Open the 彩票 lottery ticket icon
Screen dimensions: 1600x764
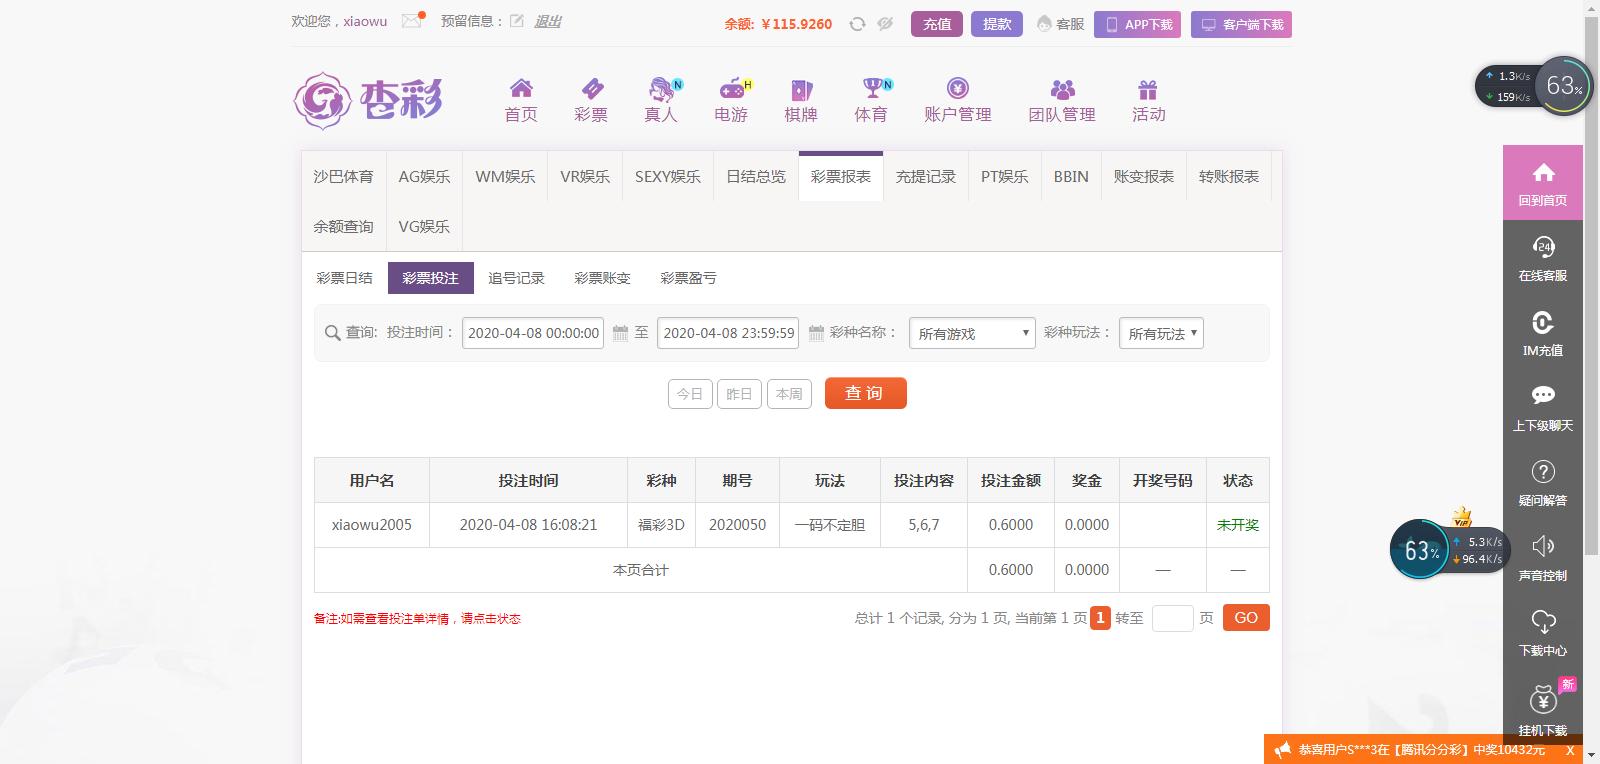(x=591, y=88)
